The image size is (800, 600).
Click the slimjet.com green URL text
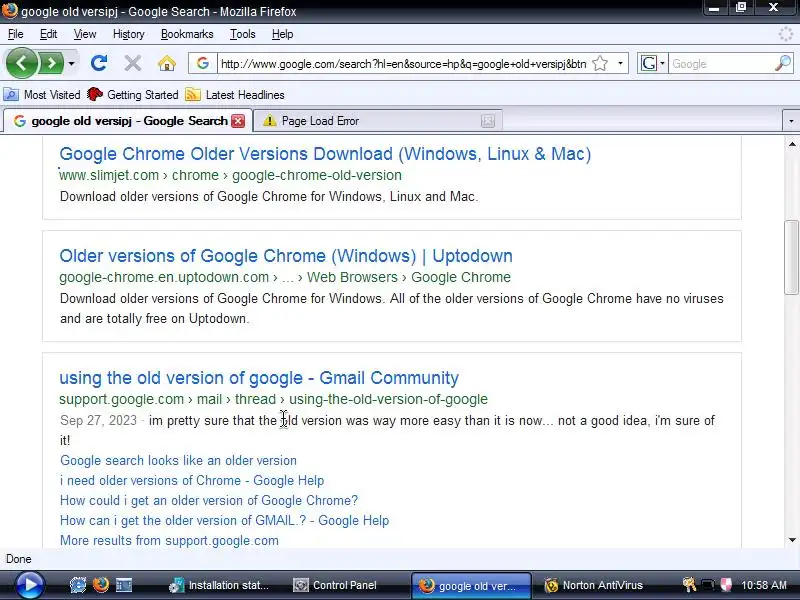231,175
